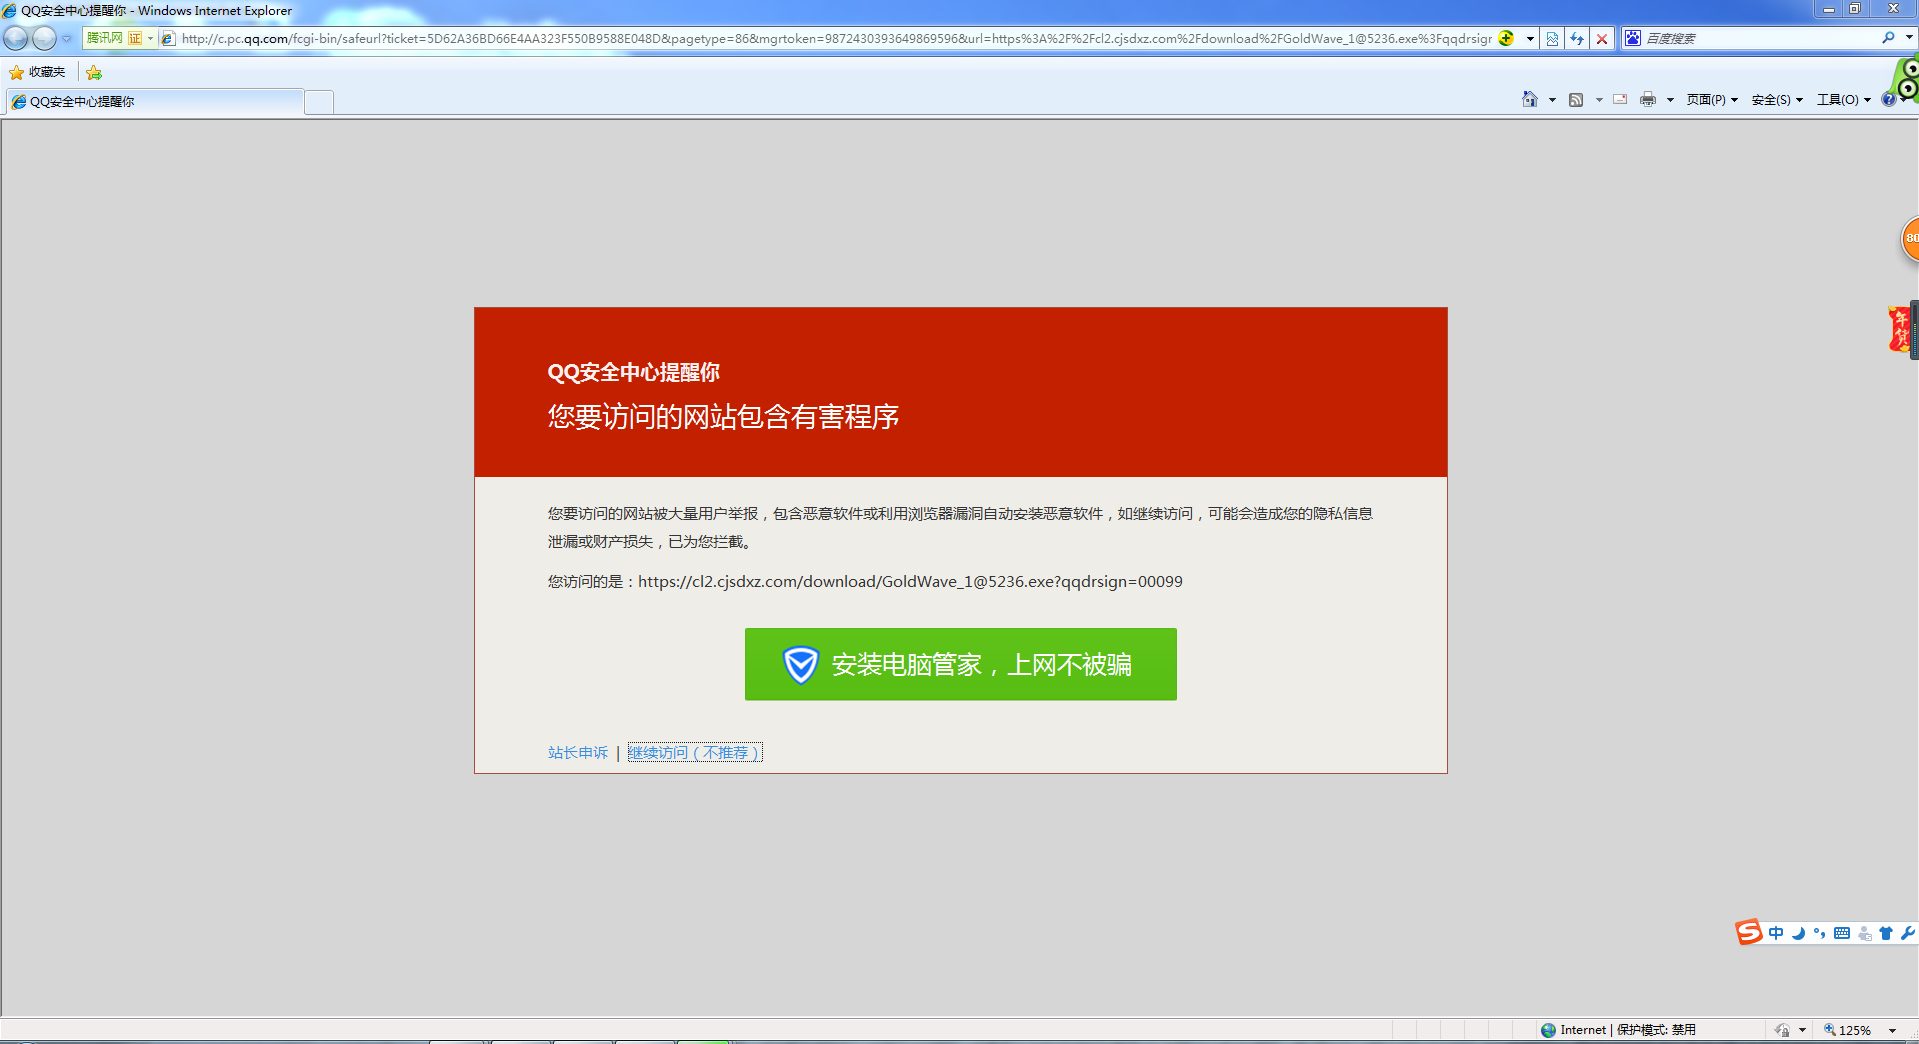
Task: Click the orange 80 floating ball
Action: coord(1910,239)
